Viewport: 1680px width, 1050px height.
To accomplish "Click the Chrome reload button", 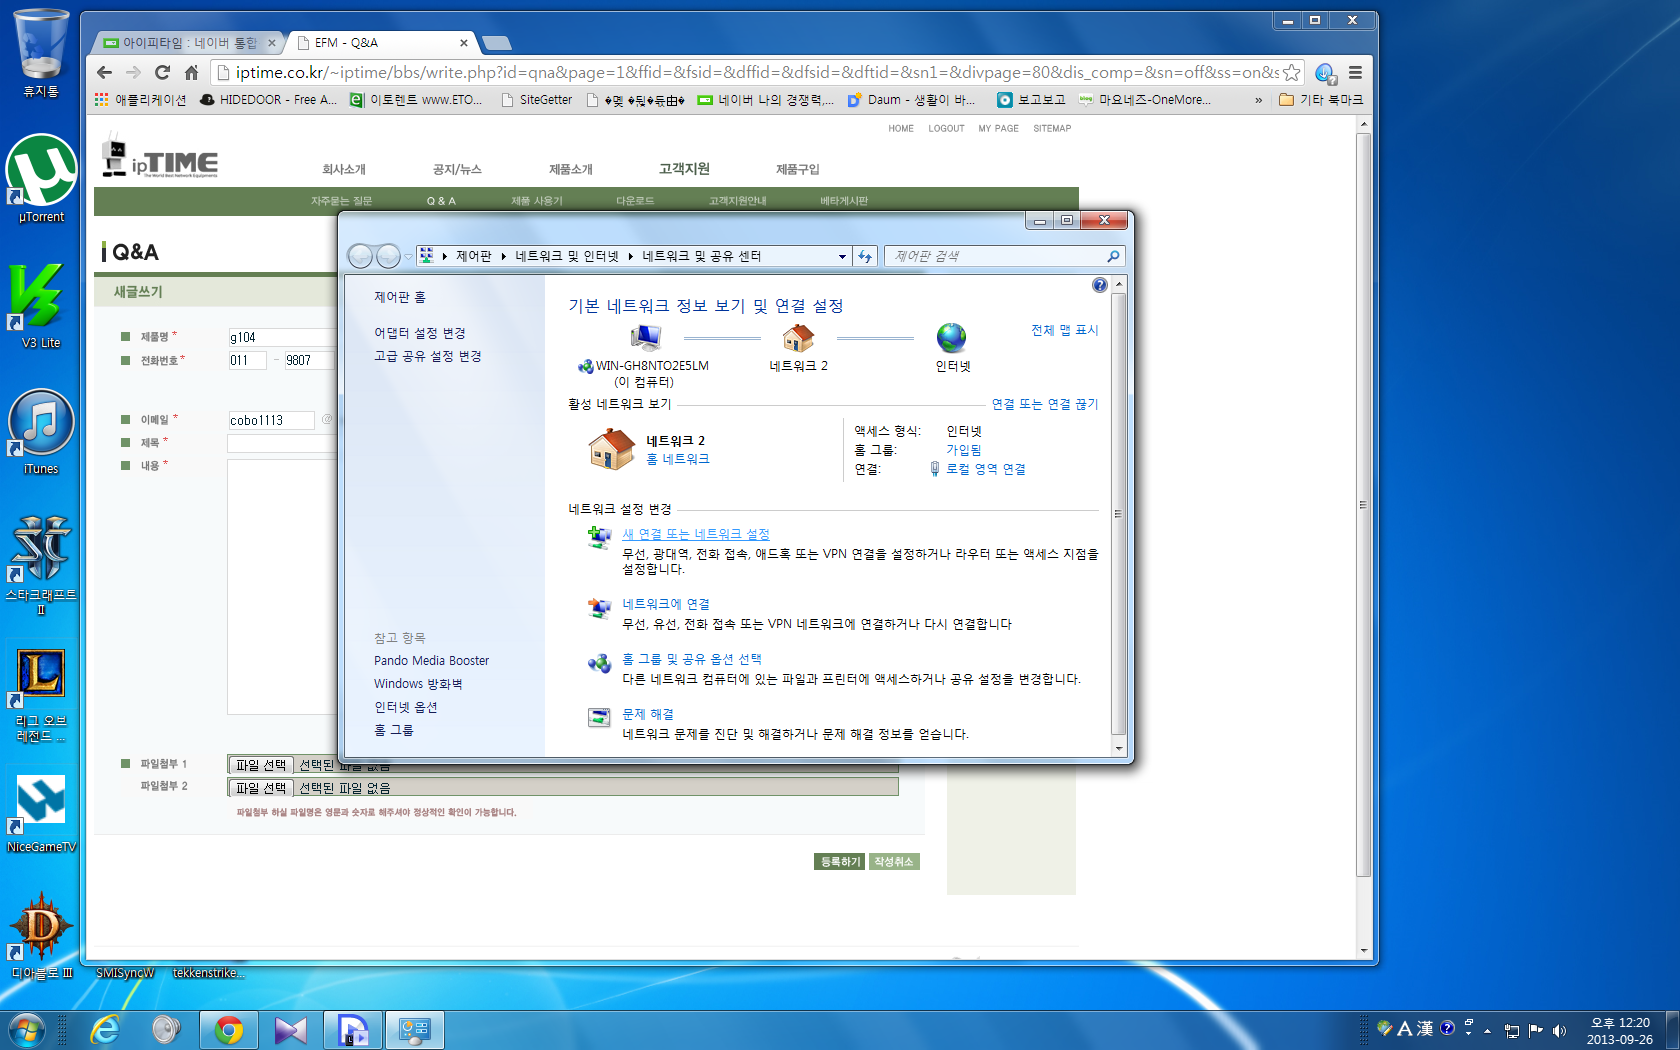I will (x=162, y=72).
